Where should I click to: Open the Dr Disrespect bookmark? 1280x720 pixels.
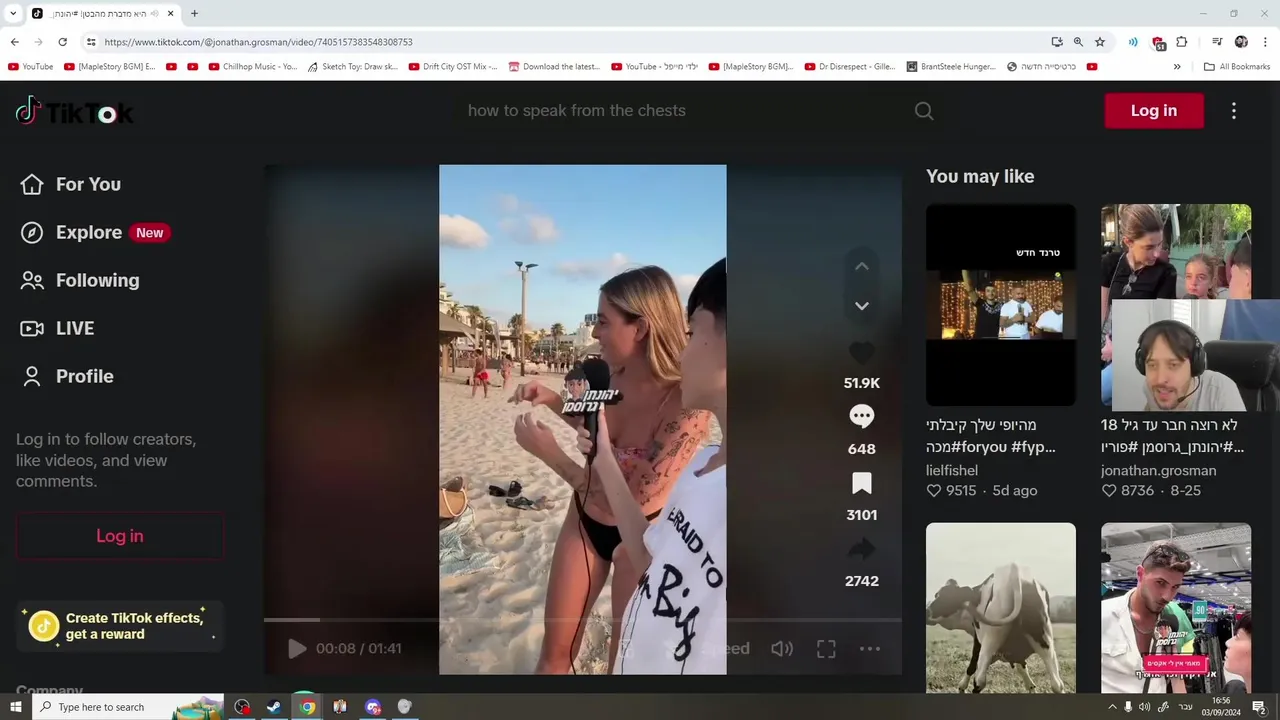(x=850, y=67)
